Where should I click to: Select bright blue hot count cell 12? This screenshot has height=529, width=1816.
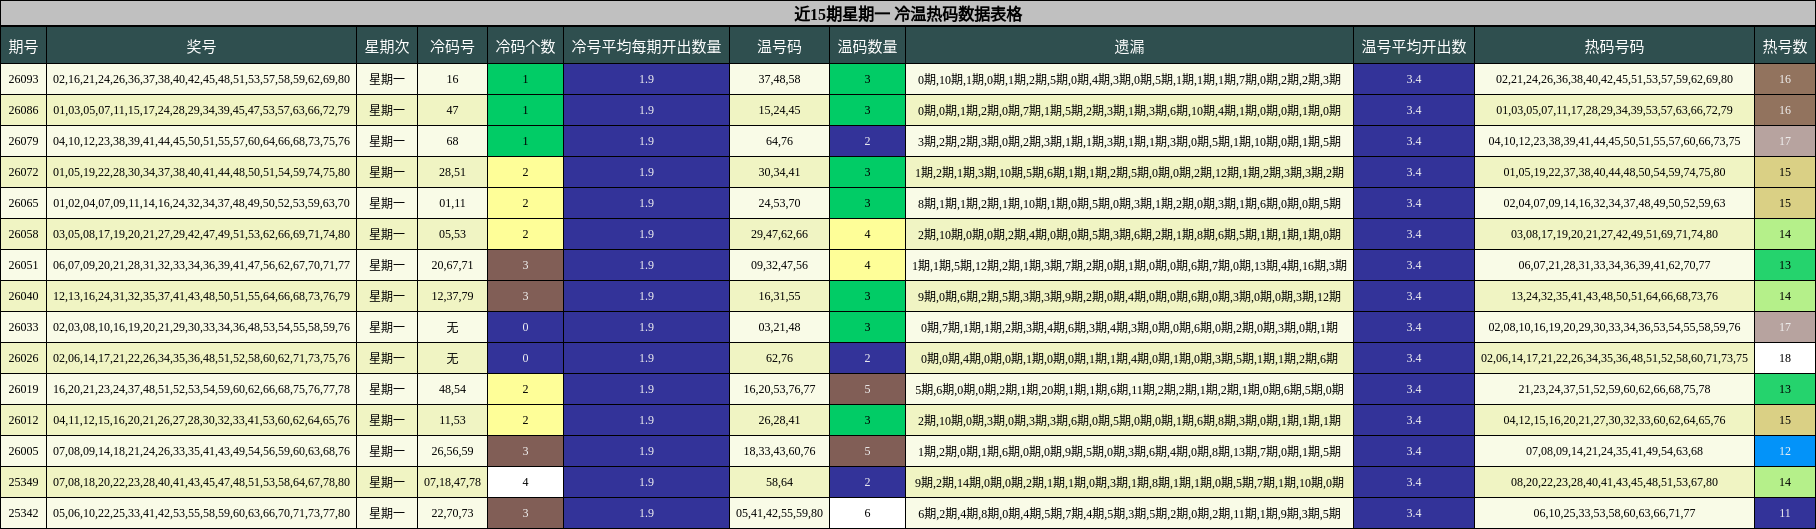(1784, 451)
